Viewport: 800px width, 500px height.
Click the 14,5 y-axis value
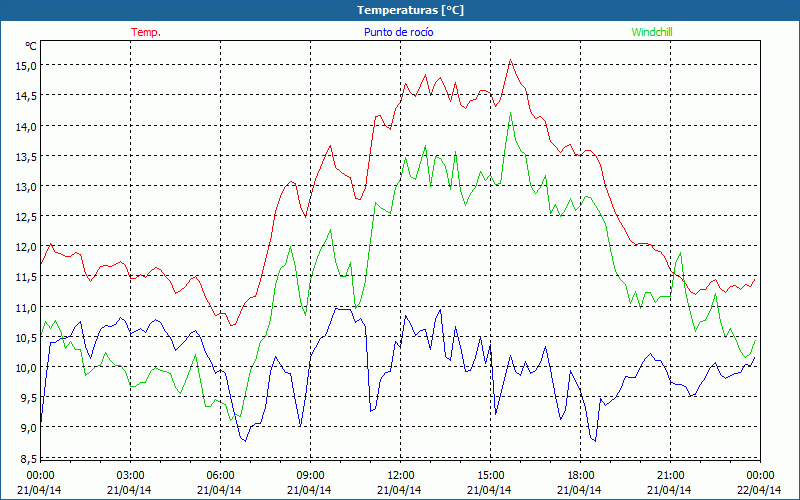[26, 96]
